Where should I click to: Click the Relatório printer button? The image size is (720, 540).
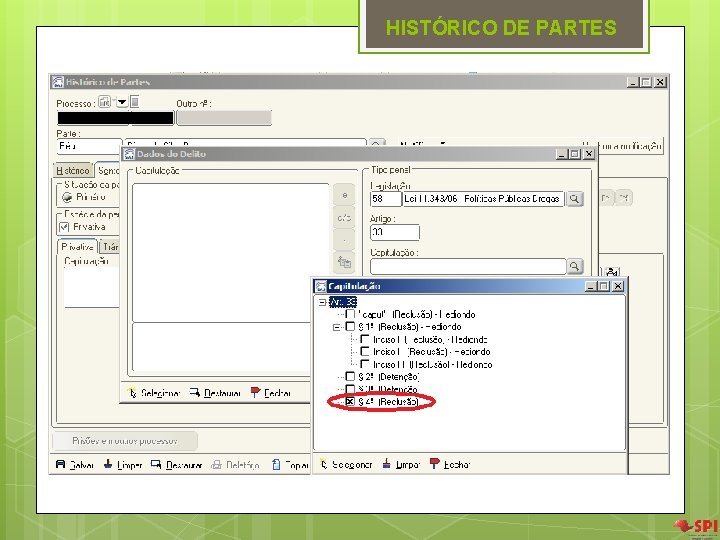[236, 465]
